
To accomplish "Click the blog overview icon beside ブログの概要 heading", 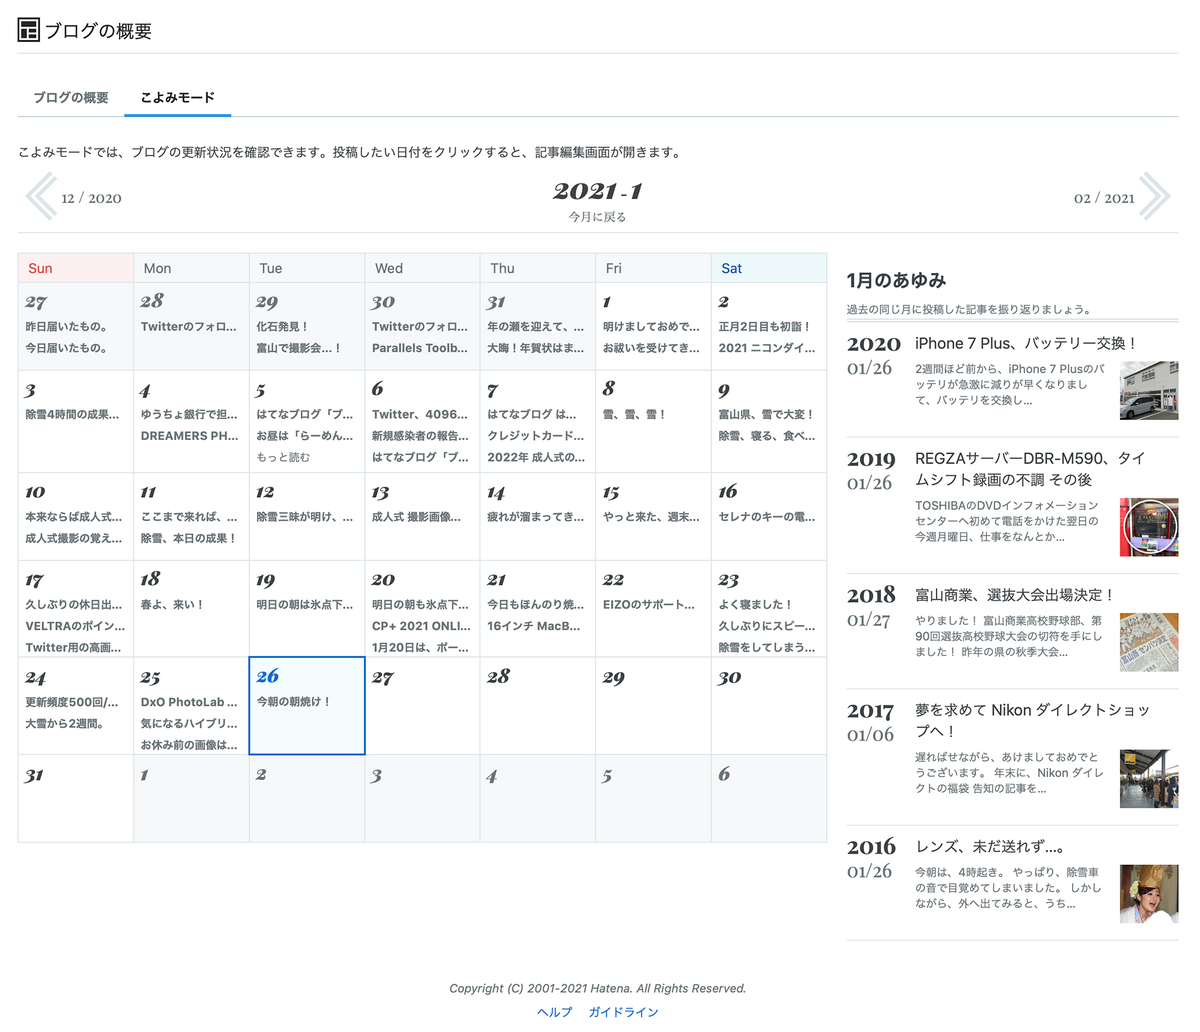I will pos(29,30).
